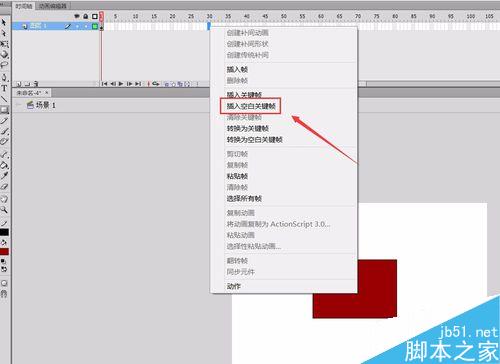The height and width of the screenshot is (364, 500).
Task: Switch to the 时间轴 tab
Action: click(24, 6)
